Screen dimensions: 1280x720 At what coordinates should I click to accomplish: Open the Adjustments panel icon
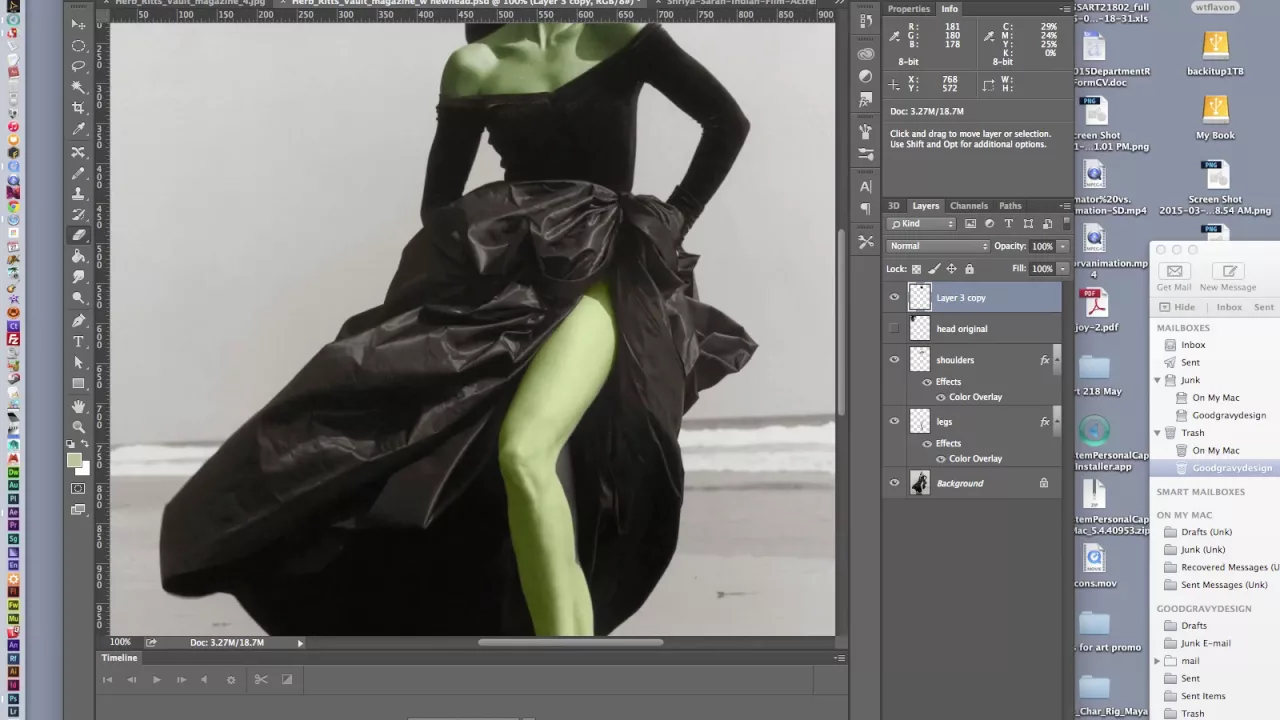click(x=866, y=76)
